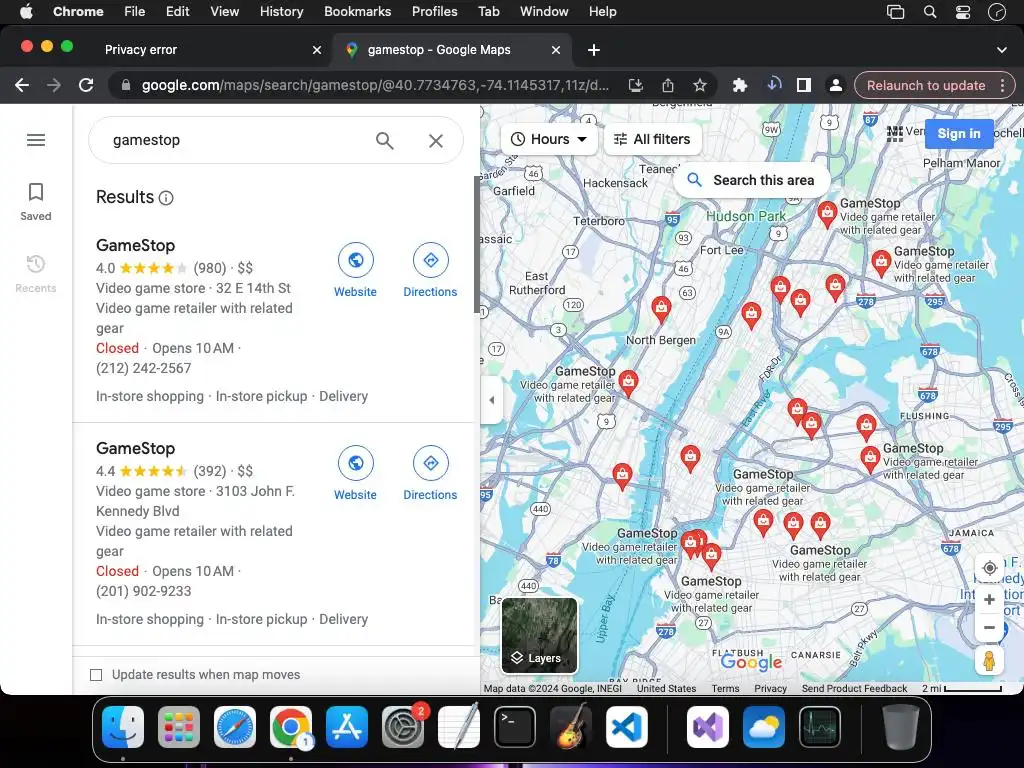Screen dimensions: 1024x768
Task: Click the Sign in button
Action: (959, 134)
